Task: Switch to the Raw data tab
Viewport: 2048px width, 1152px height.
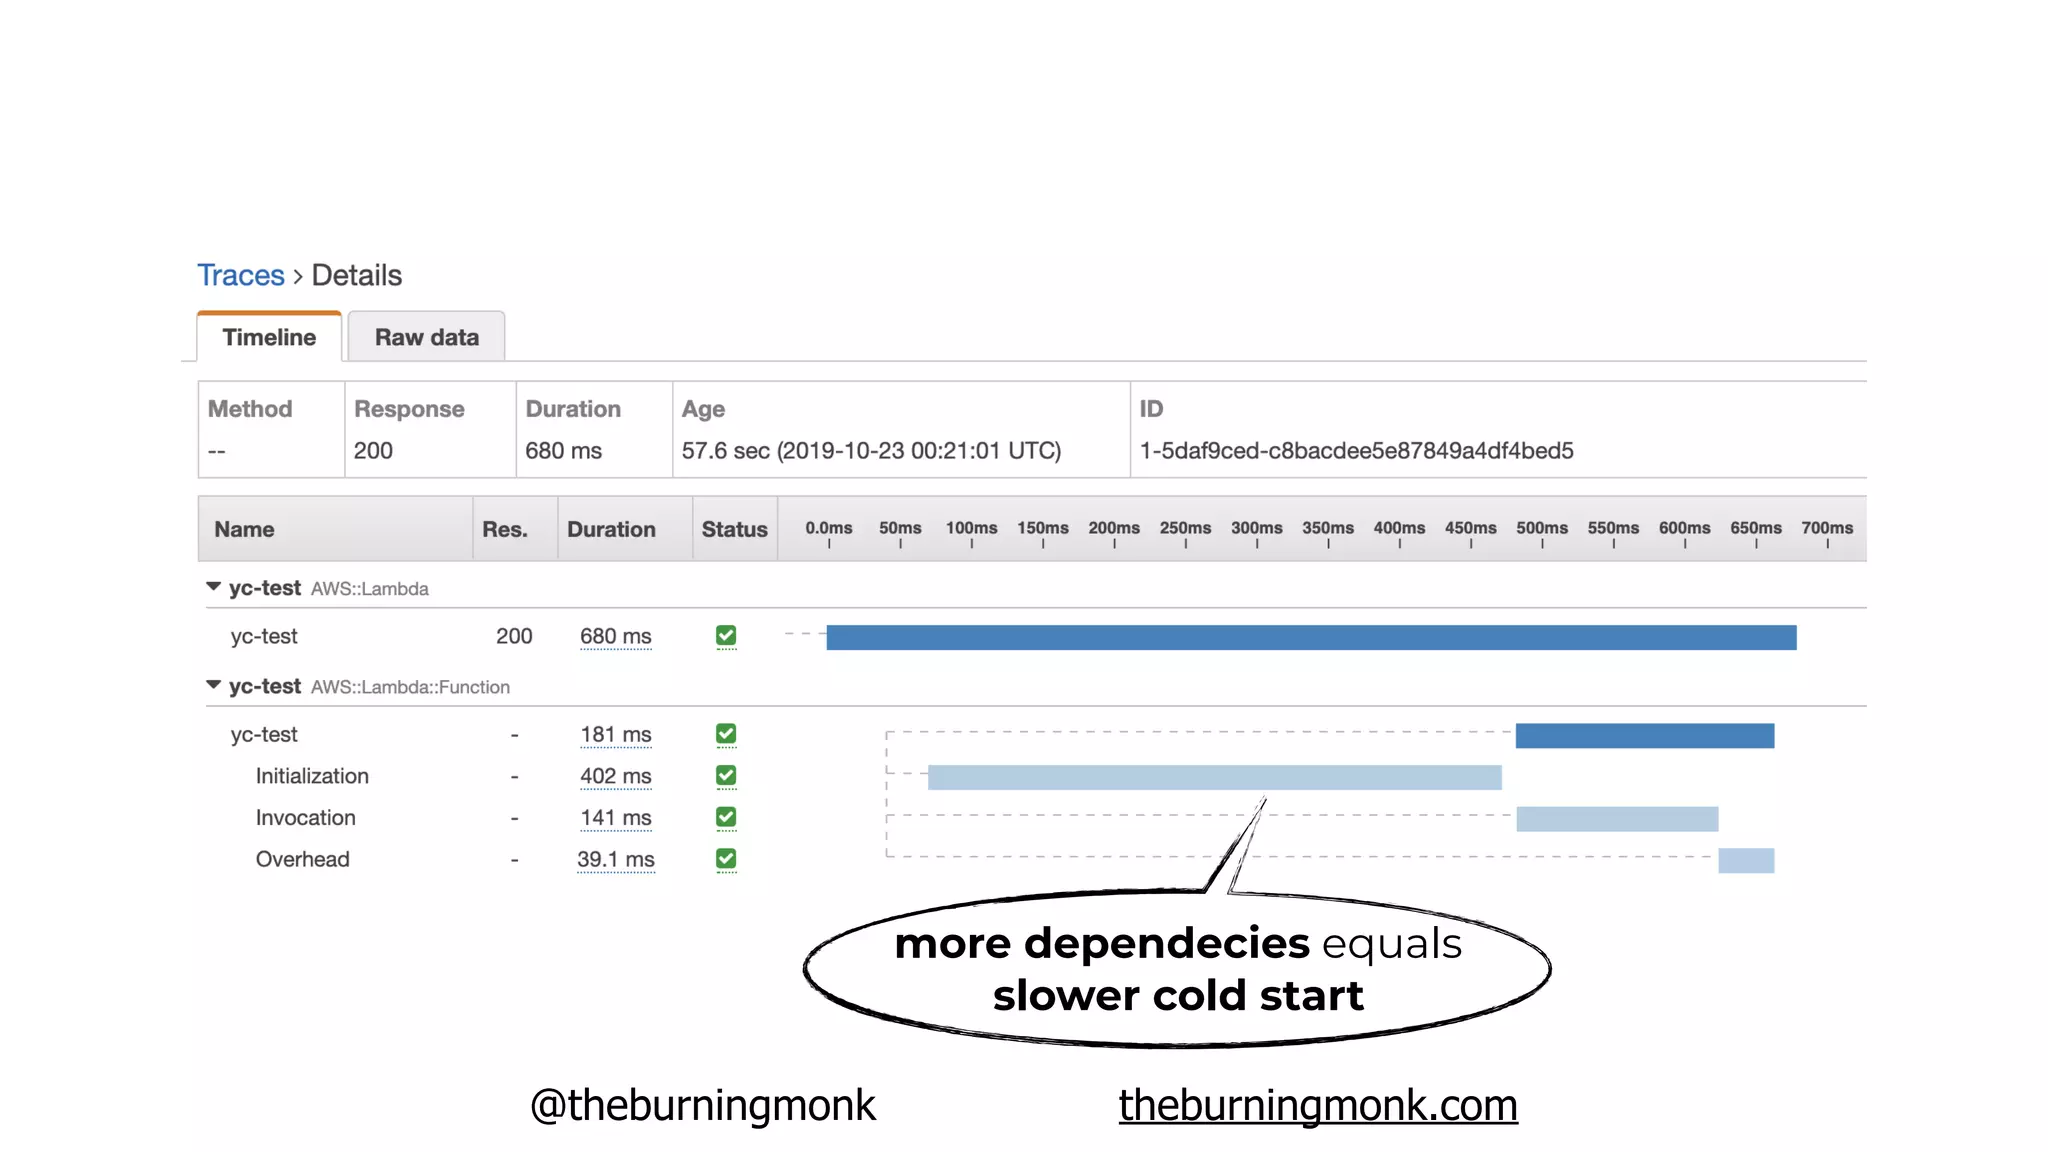Action: point(426,337)
